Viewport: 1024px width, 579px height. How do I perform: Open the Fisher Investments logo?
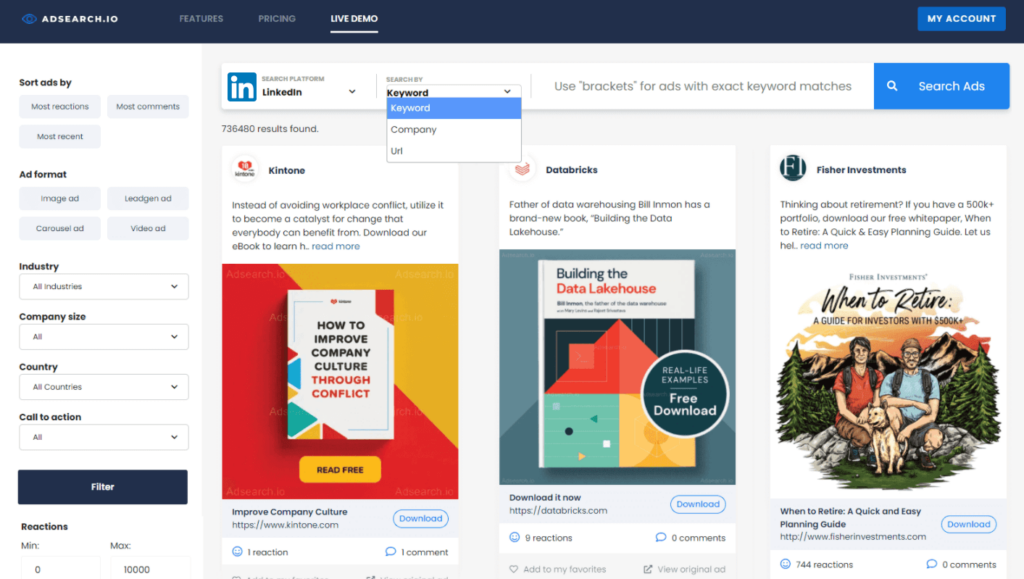tap(793, 168)
